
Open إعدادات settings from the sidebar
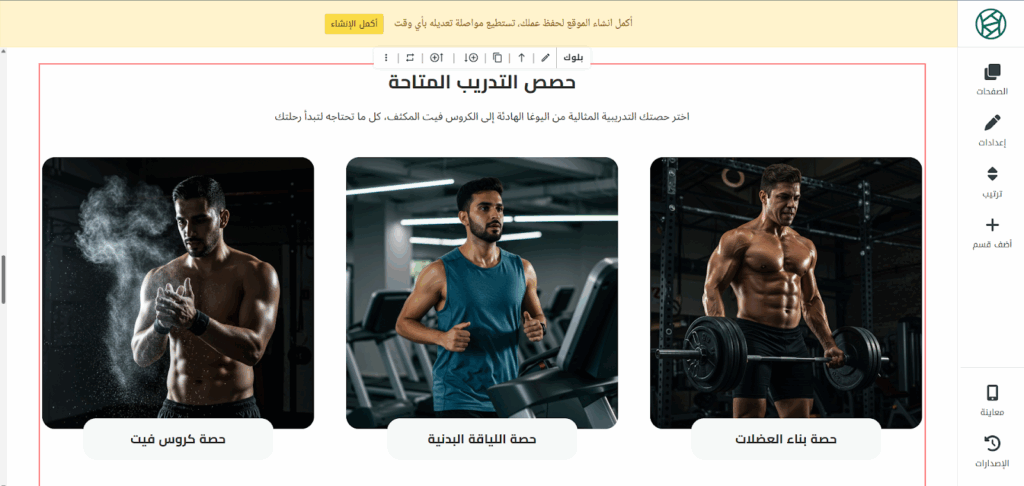coord(991,131)
